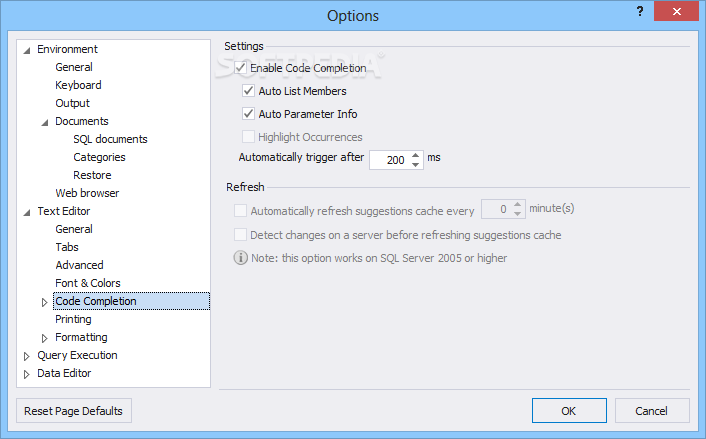Select the Environment tree item
Screen dimensions: 706x439
68,49
